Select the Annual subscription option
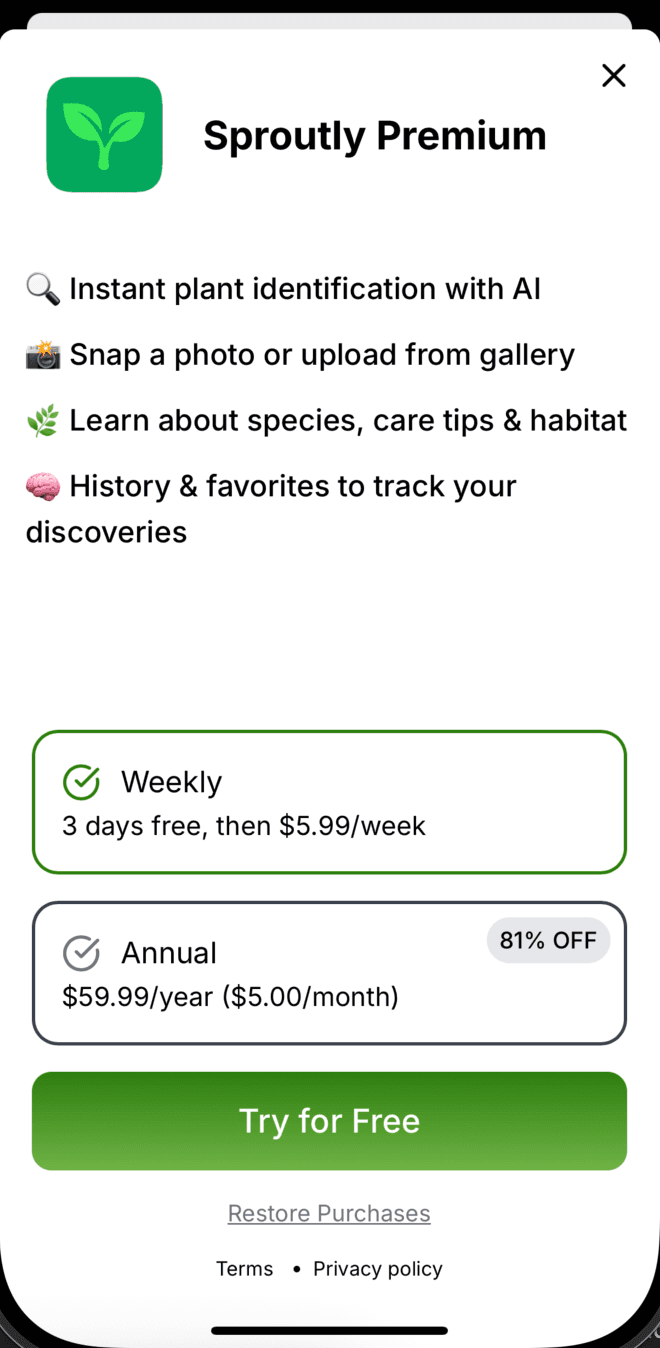The image size is (660, 1348). [x=329, y=972]
